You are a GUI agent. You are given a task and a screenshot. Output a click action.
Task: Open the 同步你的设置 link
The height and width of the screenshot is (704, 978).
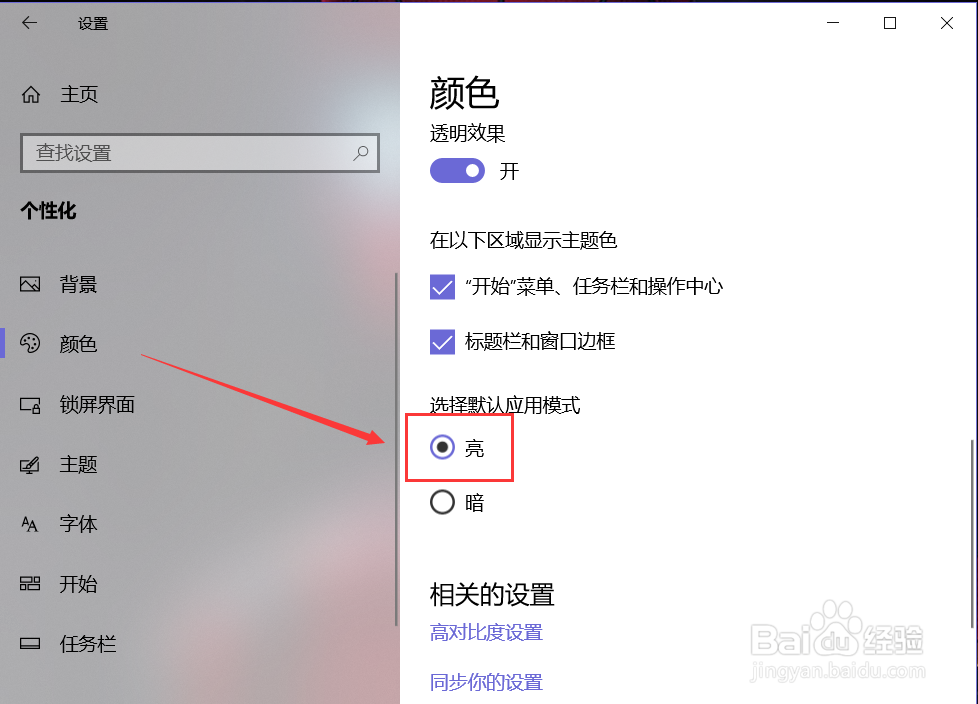[x=486, y=682]
